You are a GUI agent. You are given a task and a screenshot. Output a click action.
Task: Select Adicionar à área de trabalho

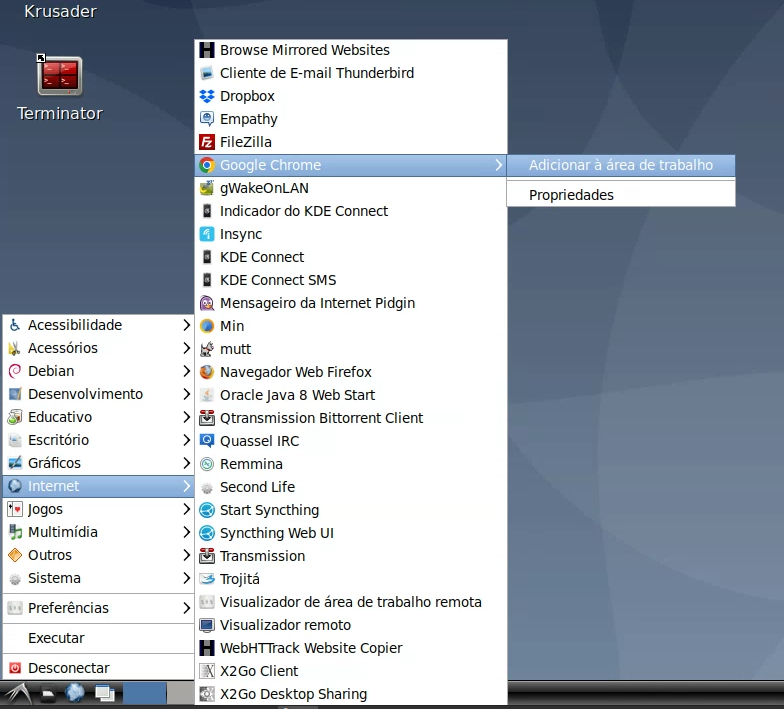pos(621,166)
